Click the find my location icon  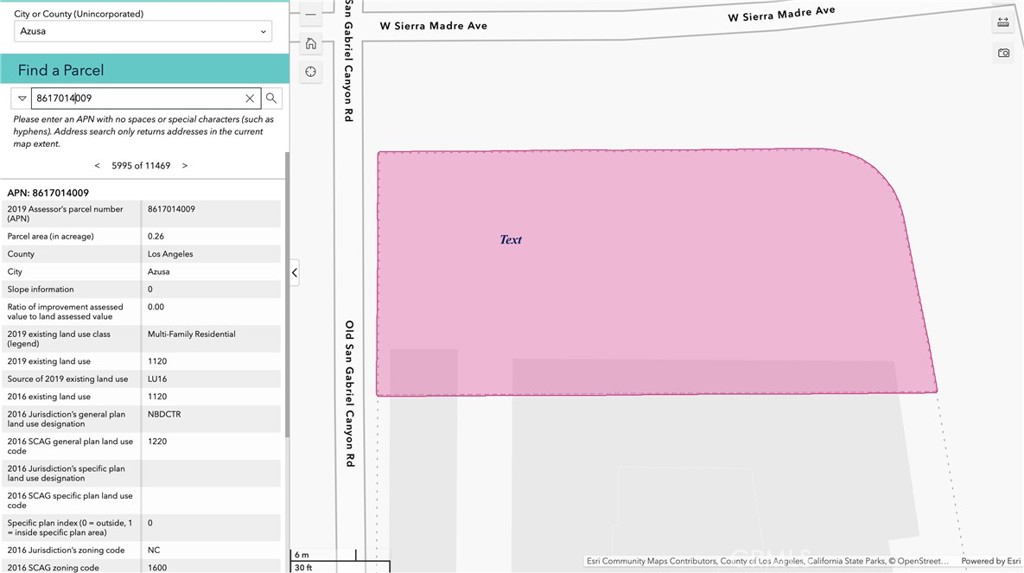pos(311,72)
